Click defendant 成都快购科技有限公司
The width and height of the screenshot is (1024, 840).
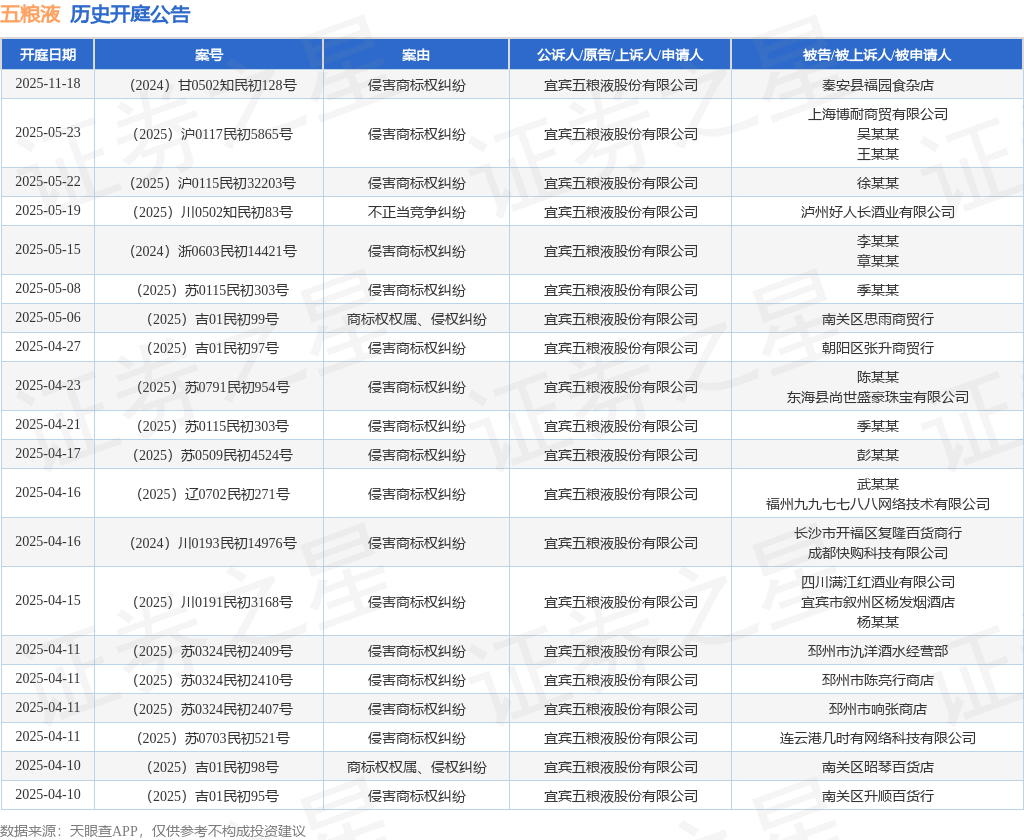(x=878, y=553)
